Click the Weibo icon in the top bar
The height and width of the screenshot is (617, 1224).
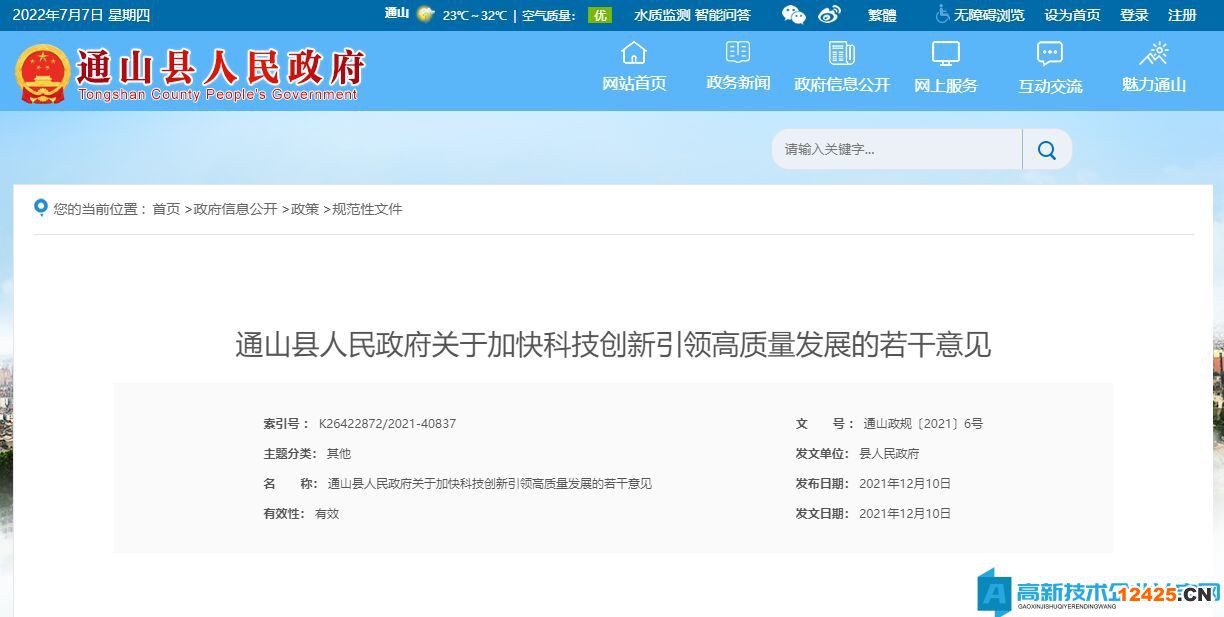tap(829, 15)
